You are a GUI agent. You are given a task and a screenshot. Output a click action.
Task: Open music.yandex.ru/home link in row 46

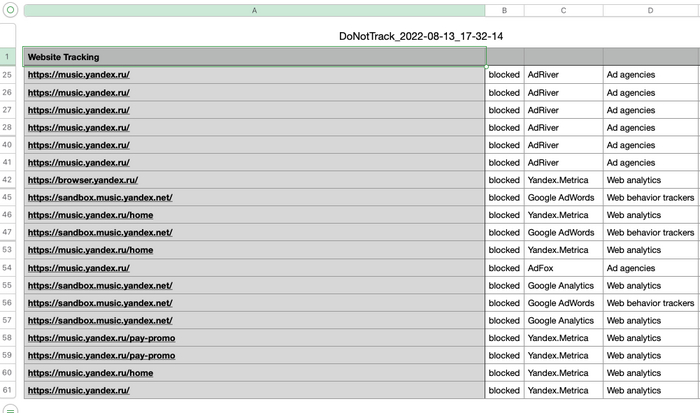click(90, 215)
